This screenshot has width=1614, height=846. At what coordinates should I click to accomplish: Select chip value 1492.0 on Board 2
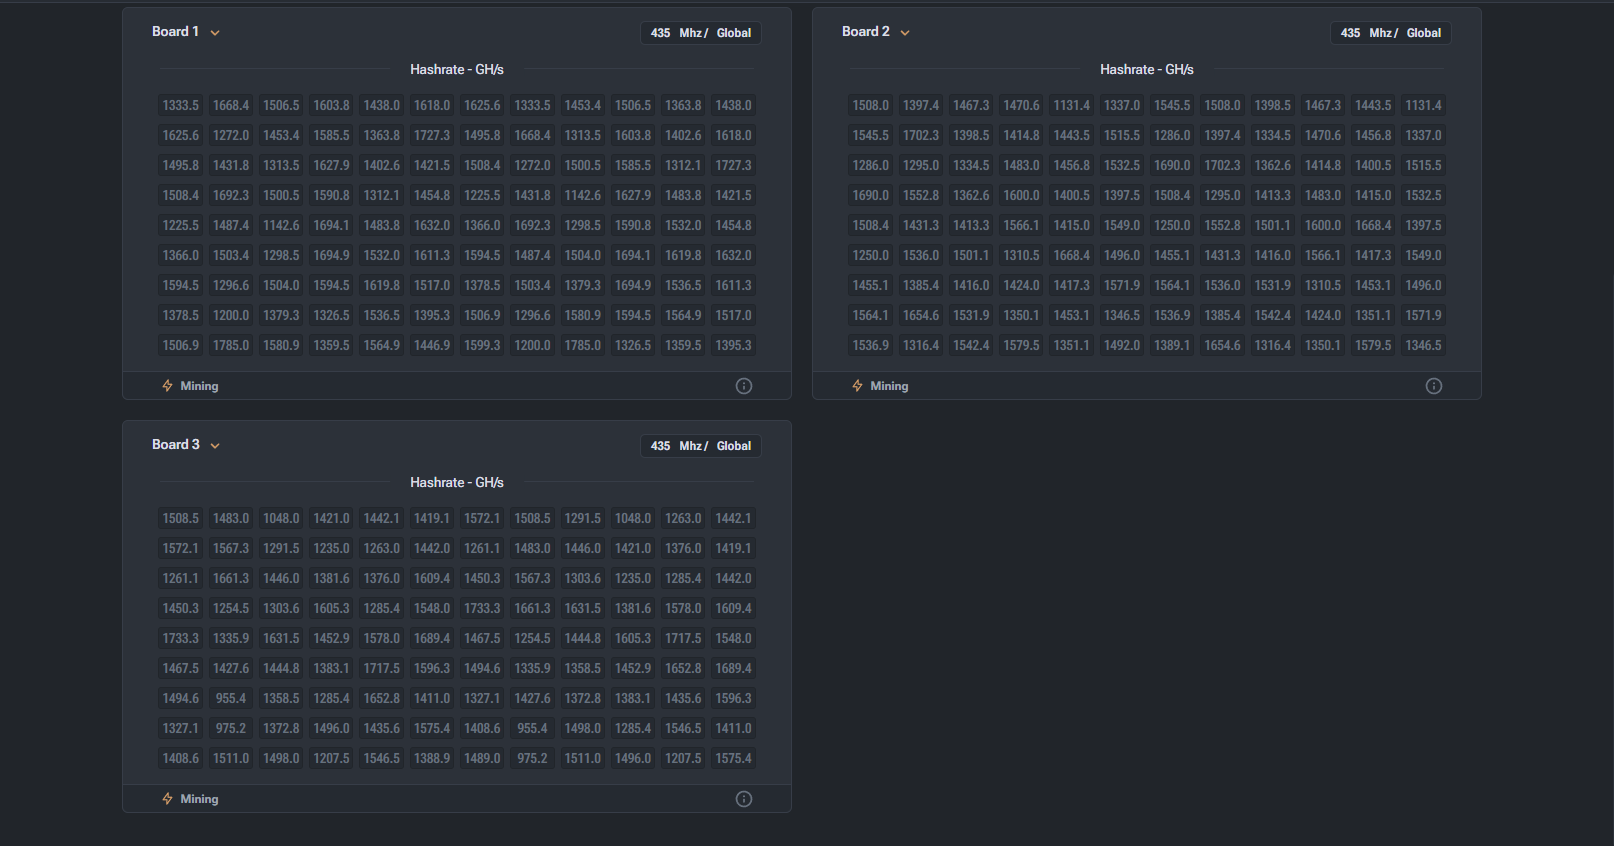1122,345
